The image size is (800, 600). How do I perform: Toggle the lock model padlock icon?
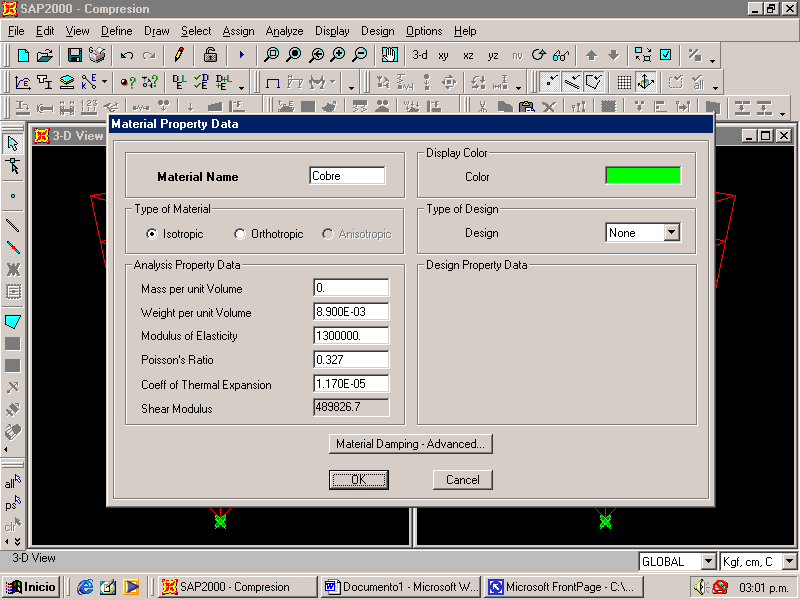pos(210,55)
